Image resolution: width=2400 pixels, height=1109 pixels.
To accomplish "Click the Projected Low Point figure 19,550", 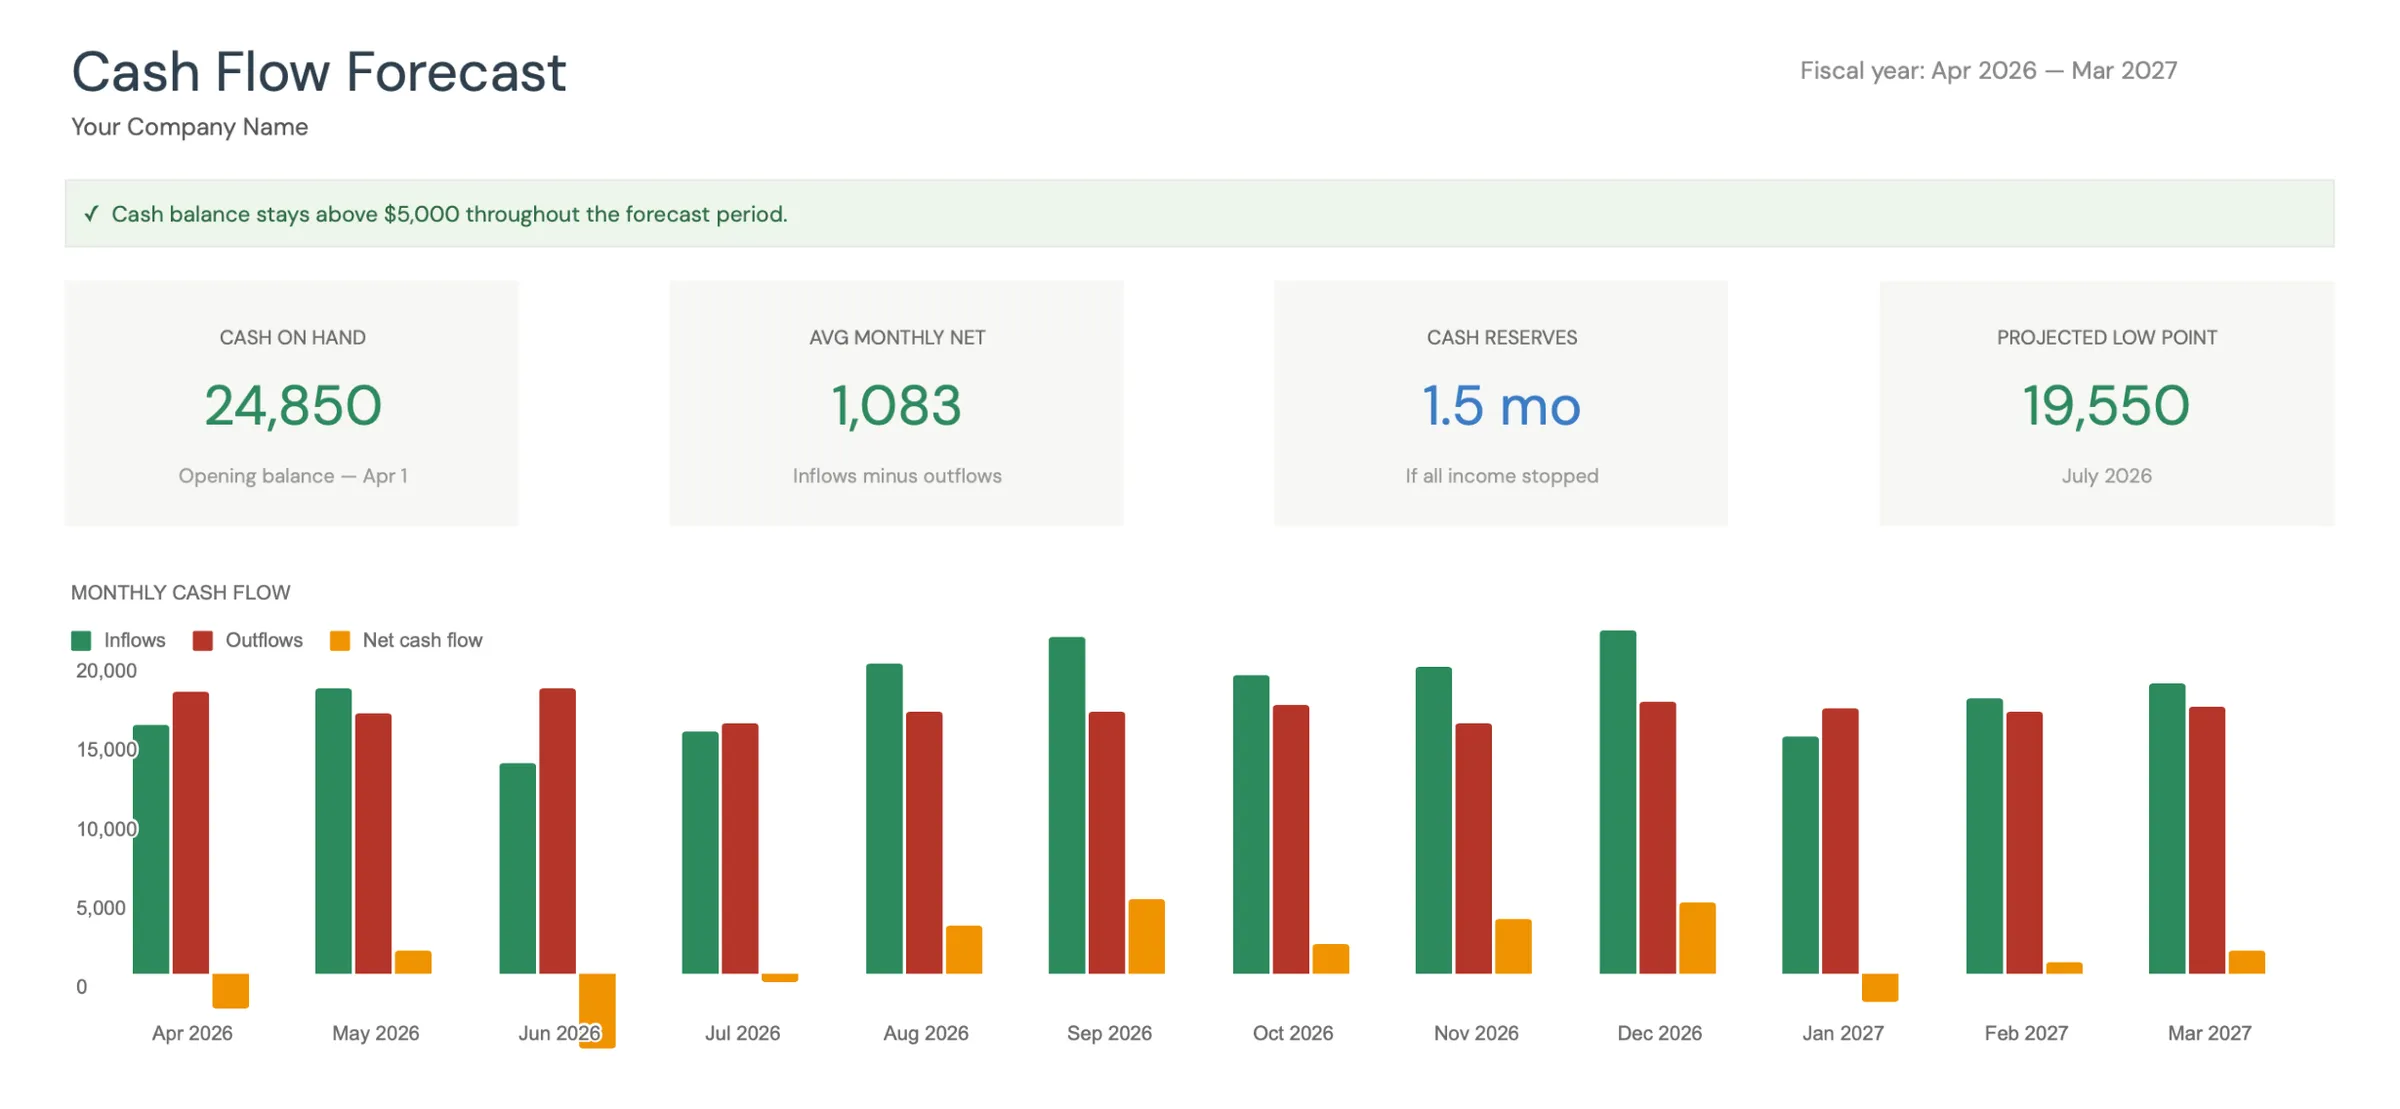I will [x=2104, y=406].
